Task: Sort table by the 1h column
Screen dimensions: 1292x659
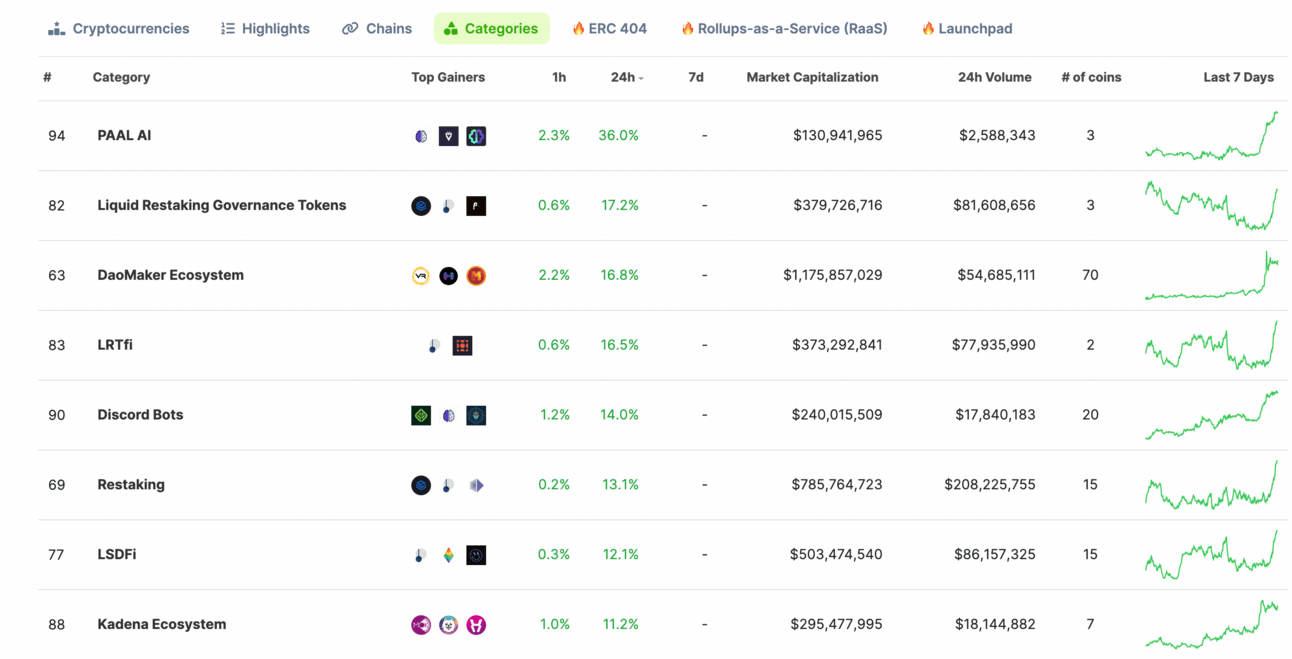Action: tap(559, 77)
